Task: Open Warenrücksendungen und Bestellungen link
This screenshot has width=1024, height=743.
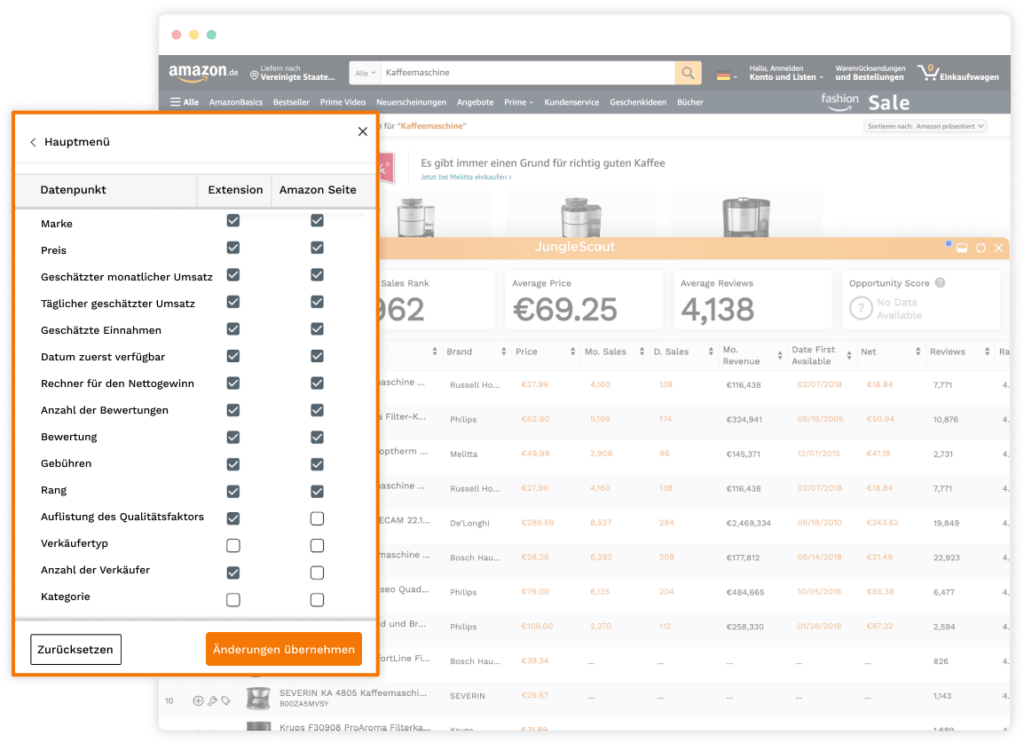Action: [x=870, y=72]
